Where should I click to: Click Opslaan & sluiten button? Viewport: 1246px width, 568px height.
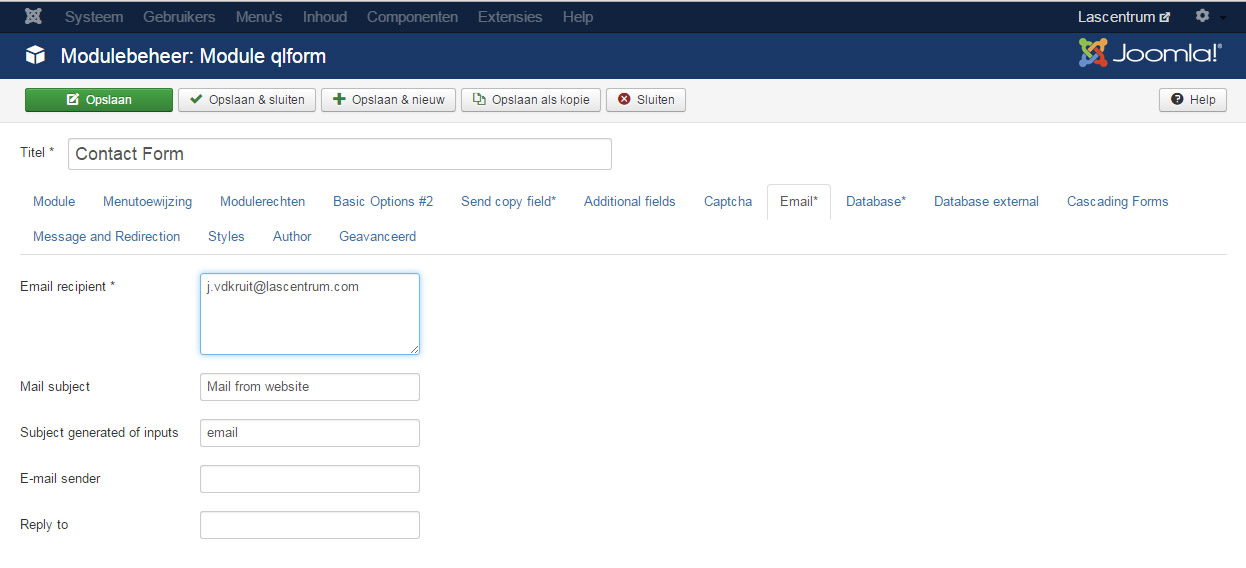pos(247,100)
